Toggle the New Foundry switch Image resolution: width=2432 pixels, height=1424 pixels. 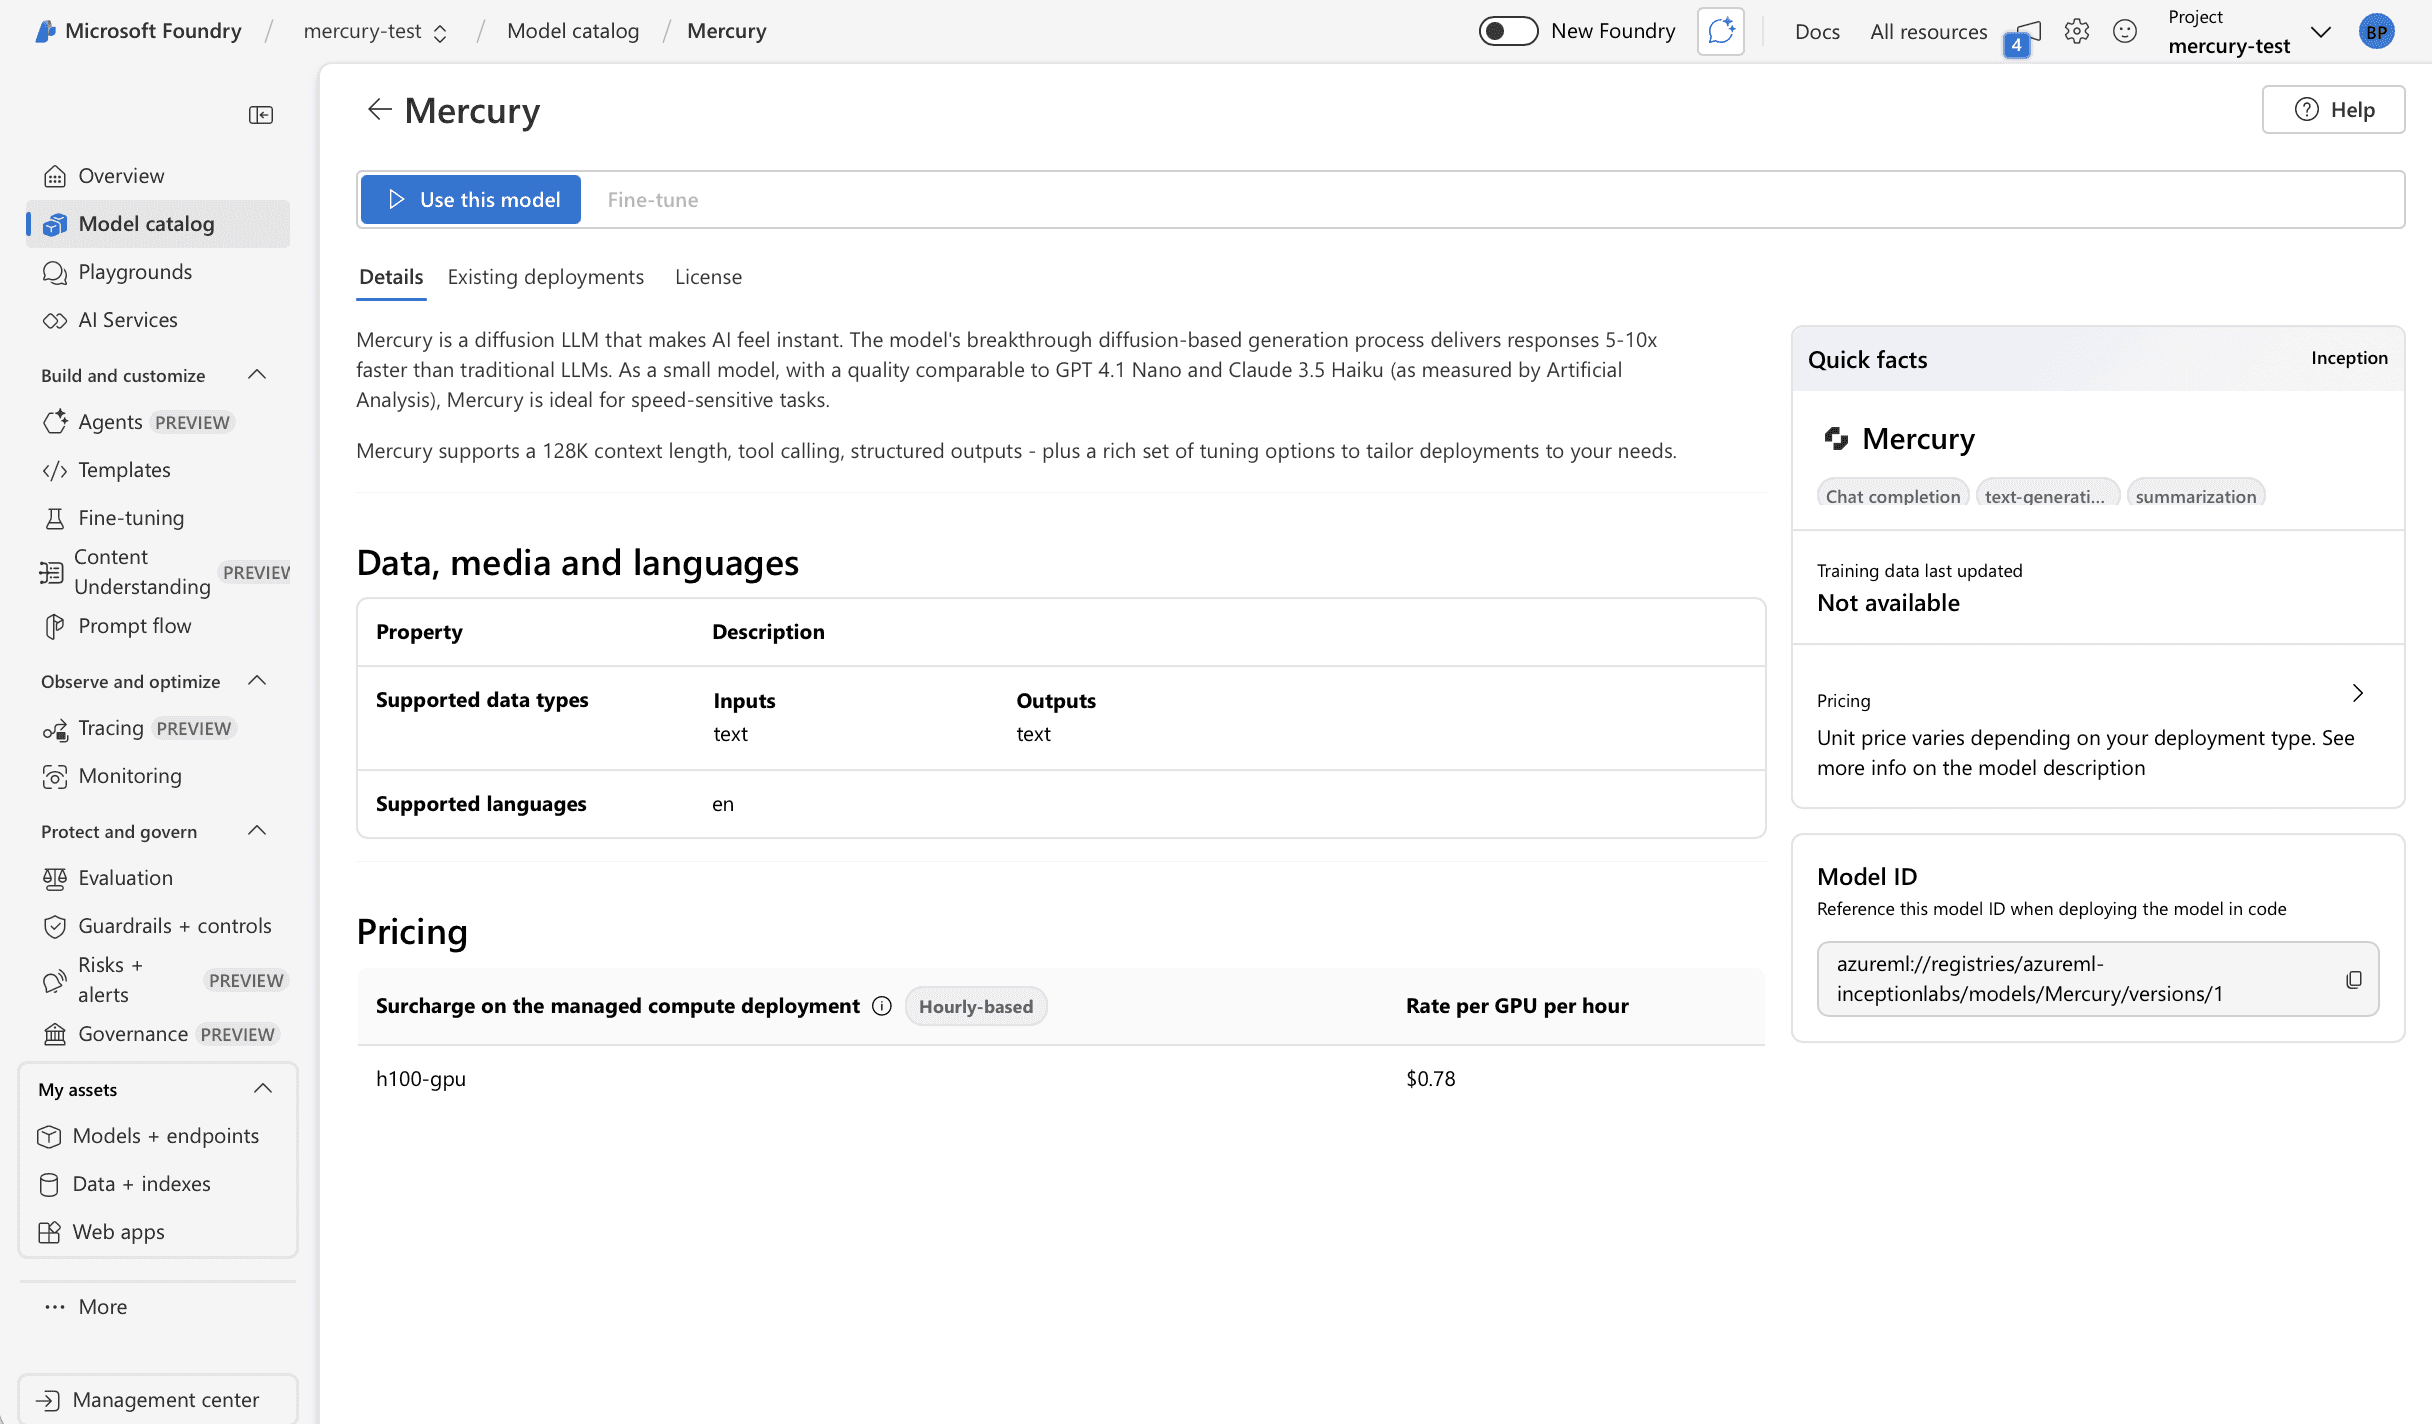click(x=1507, y=31)
